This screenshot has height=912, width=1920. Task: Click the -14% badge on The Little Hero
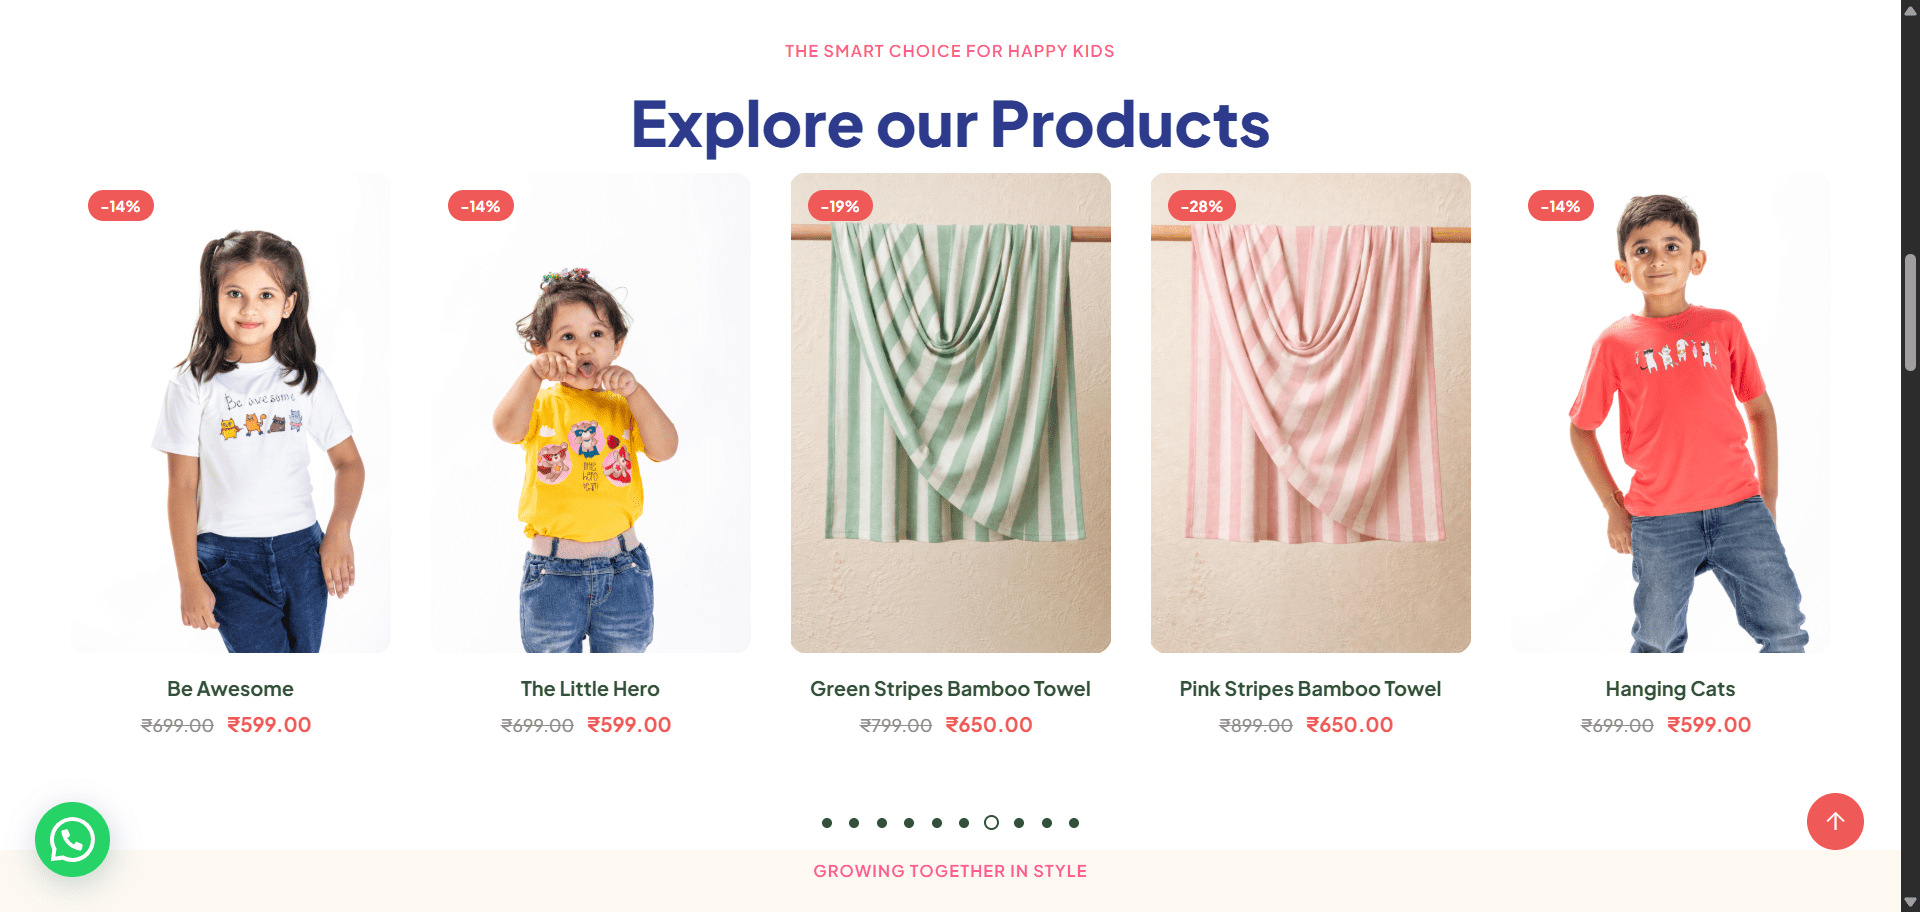[x=481, y=206]
